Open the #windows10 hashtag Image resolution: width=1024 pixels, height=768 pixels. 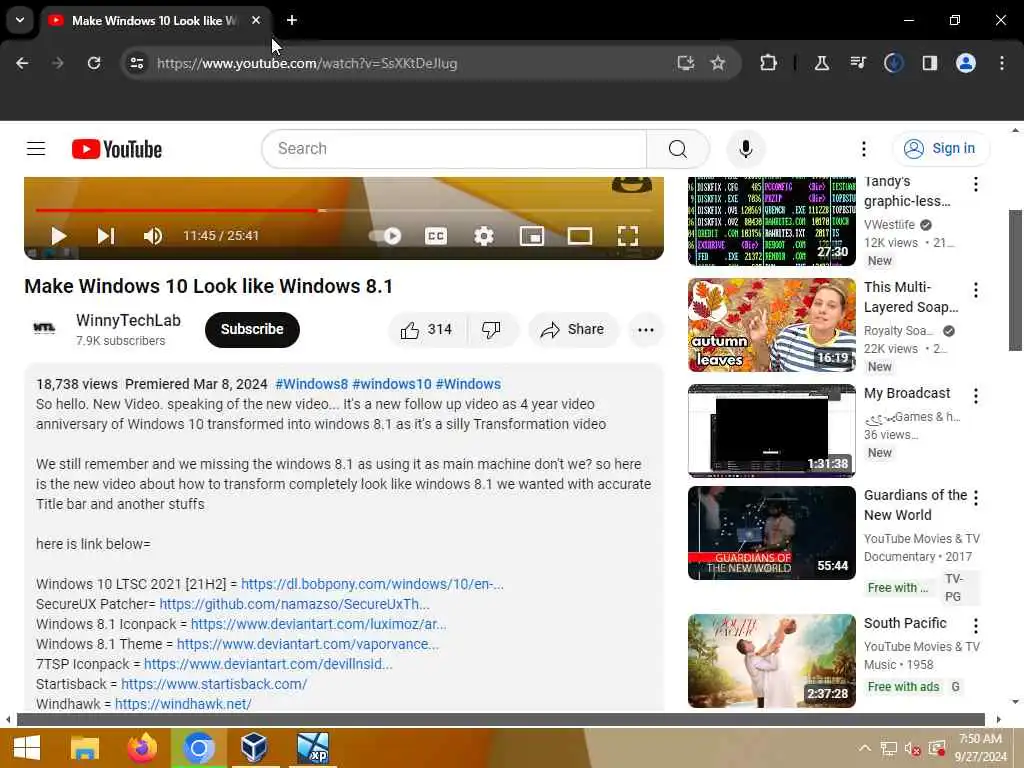392,384
